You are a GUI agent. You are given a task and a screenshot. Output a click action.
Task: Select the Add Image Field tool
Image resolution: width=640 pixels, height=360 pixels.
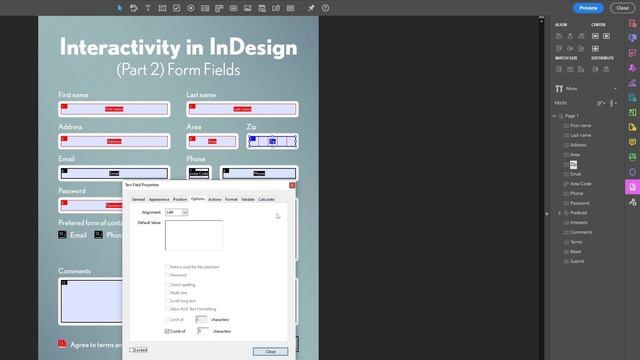pyautogui.click(x=248, y=8)
